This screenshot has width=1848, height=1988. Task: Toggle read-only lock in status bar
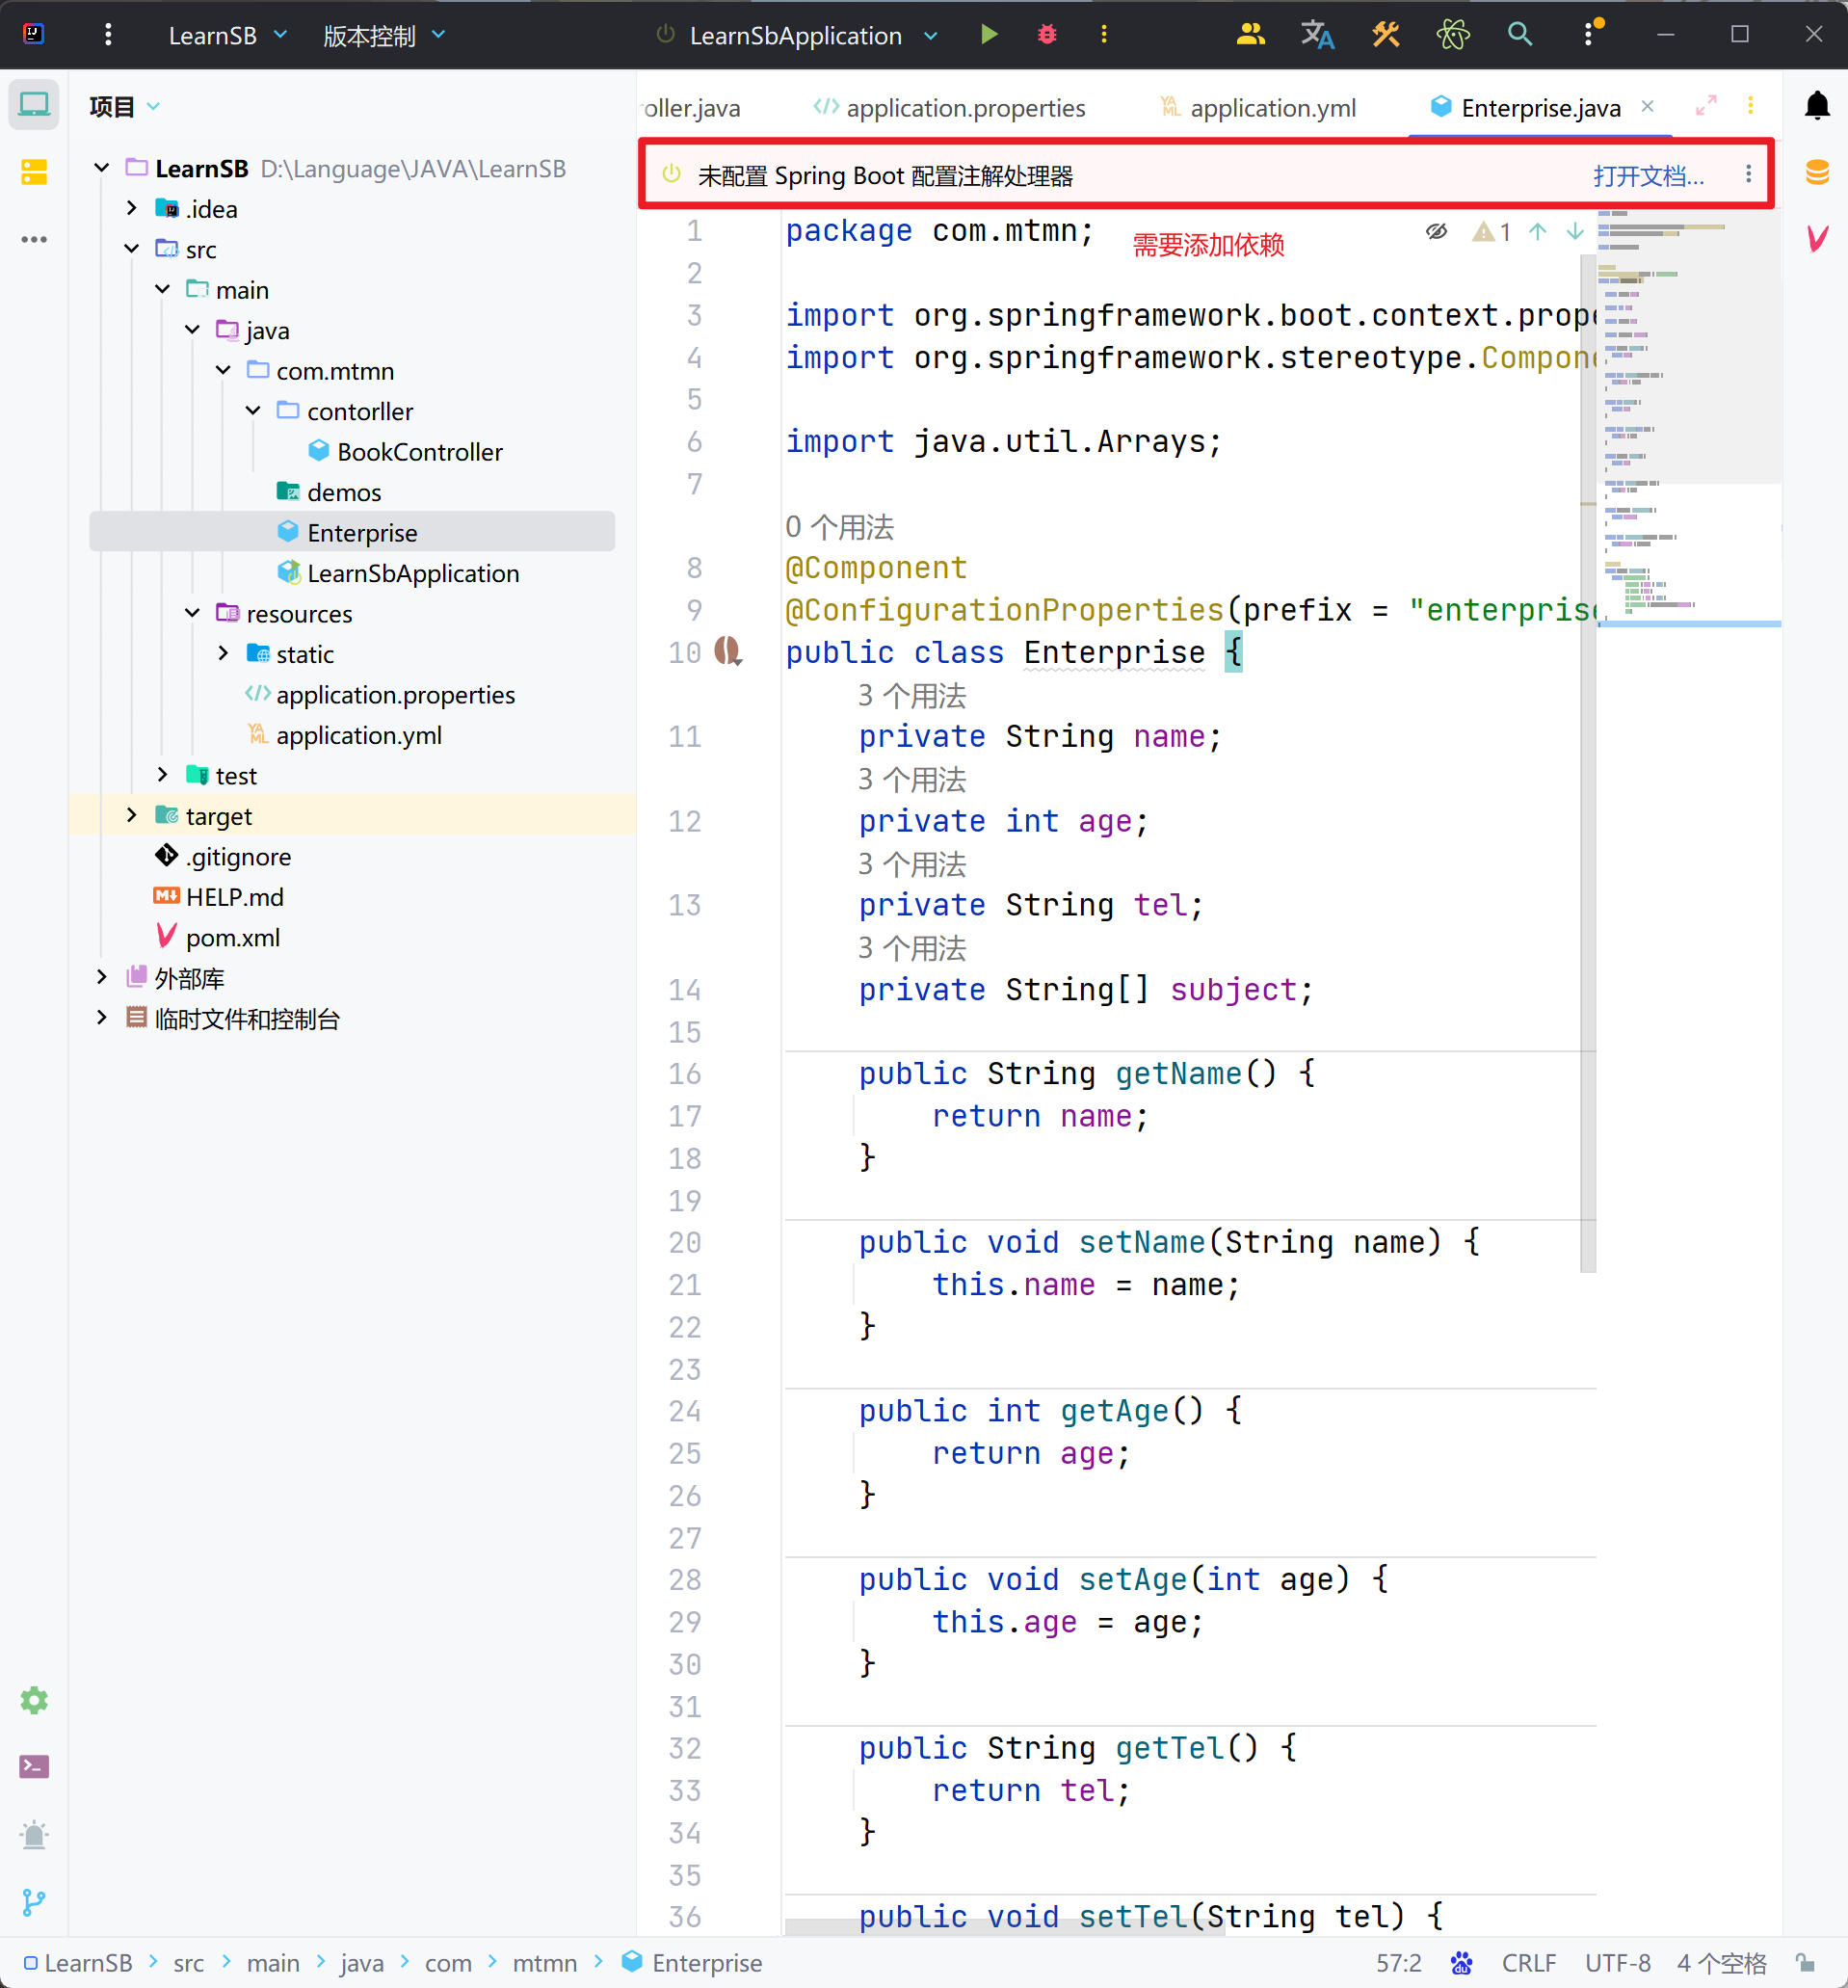[1805, 1963]
